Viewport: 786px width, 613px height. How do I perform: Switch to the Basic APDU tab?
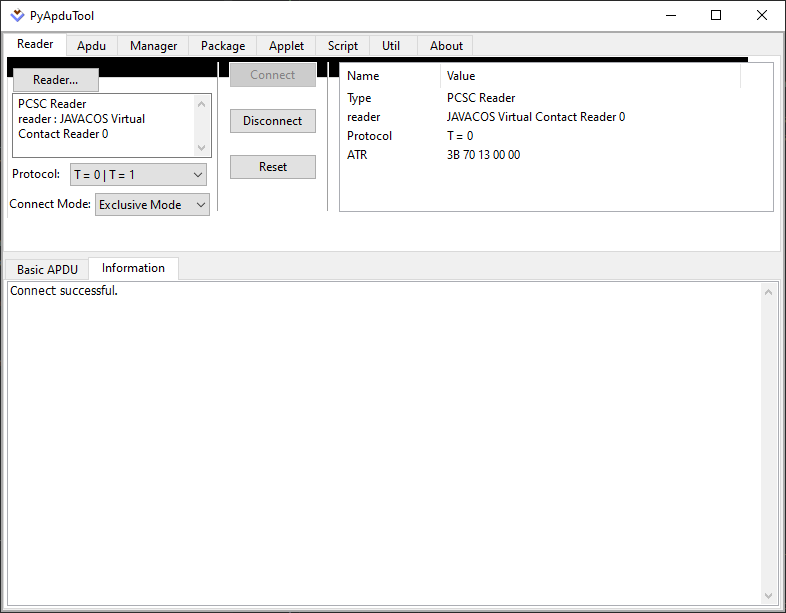47,270
